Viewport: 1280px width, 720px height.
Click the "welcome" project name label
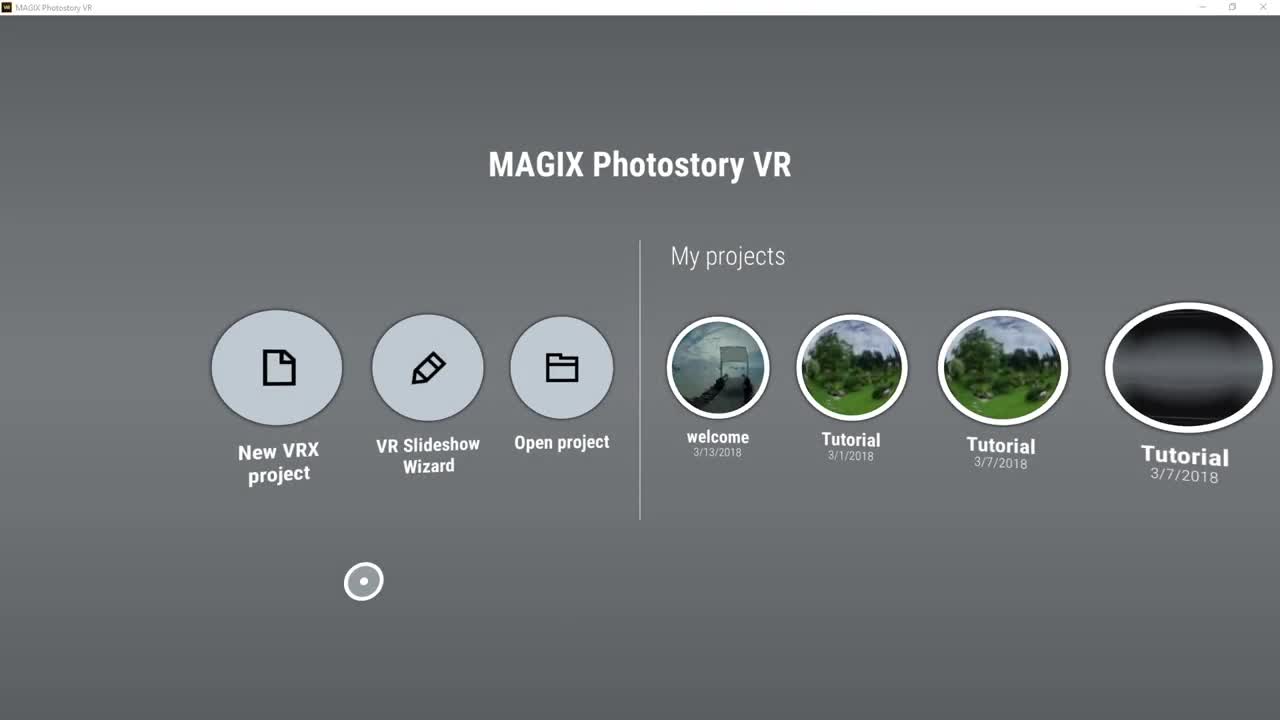point(718,437)
